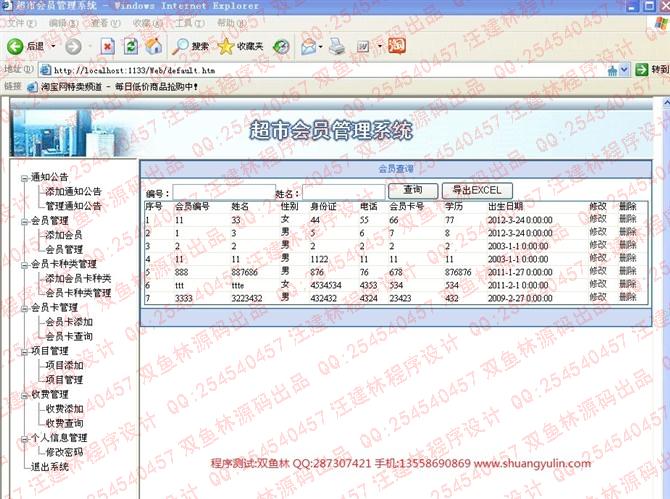The height and width of the screenshot is (499, 670).
Task: Click the www.shuangyulin.com footer text
Action: 532,464
